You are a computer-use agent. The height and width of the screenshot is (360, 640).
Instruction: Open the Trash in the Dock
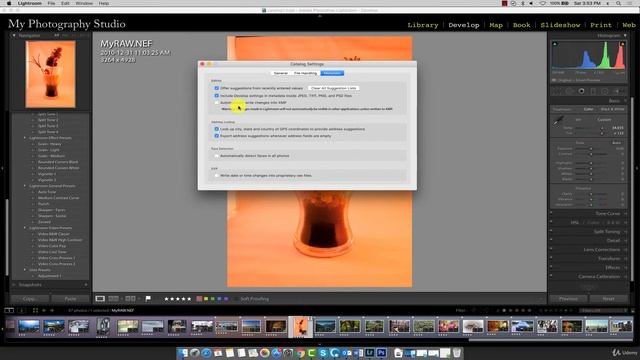tap(457, 353)
